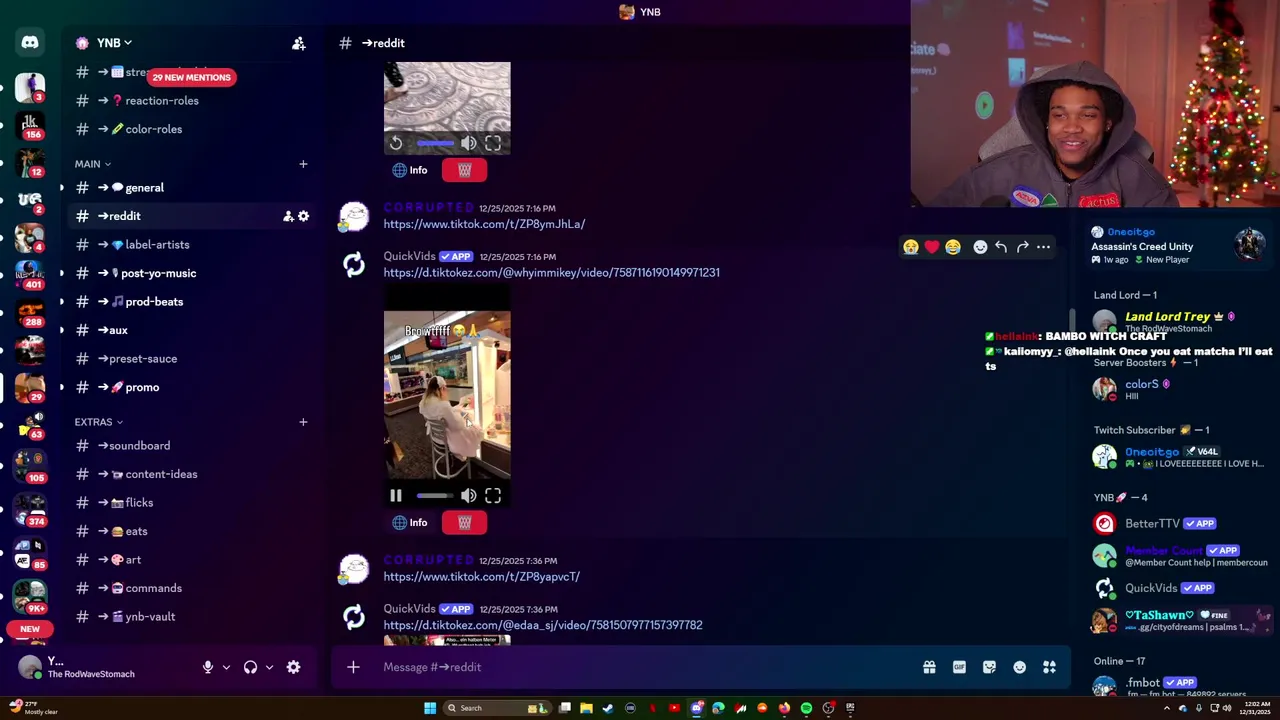This screenshot has width=1280, height=720.
Task: Collapse the MAIN channel category
Action: 93,164
